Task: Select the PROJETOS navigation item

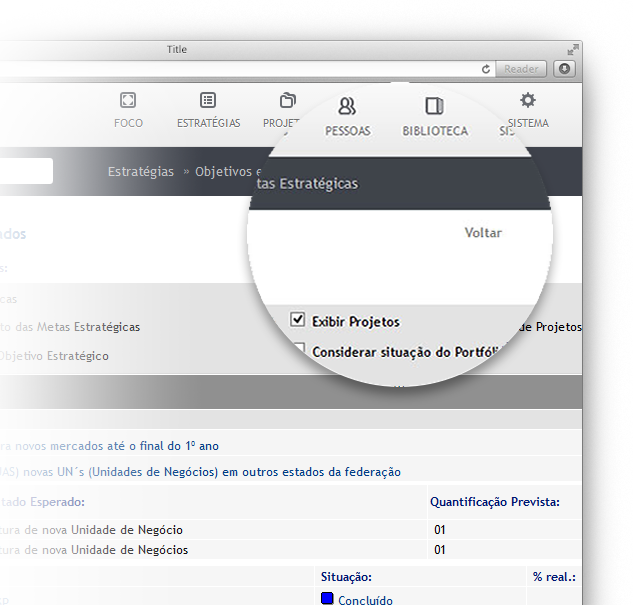Action: click(x=284, y=110)
